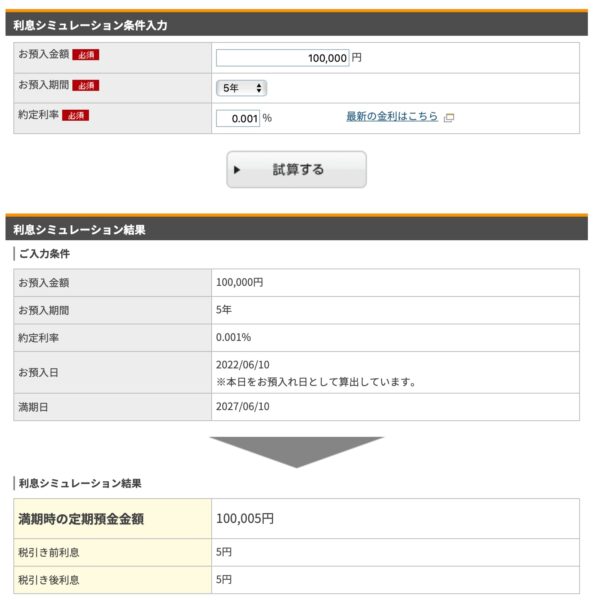
Task: Click the red 必須 badge next to 約定利率
Action: (x=75, y=115)
